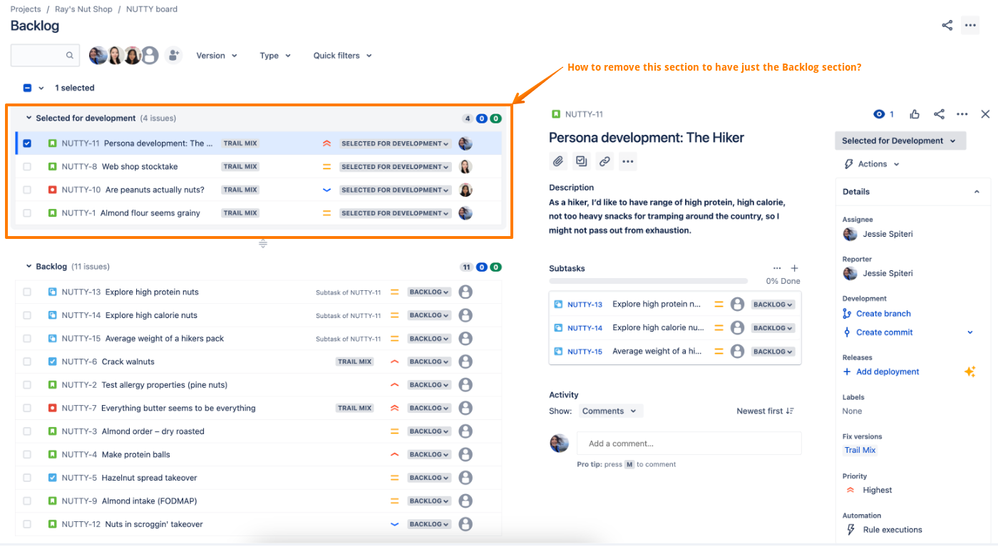
Task: Click the link issue icon
Action: [605, 161]
